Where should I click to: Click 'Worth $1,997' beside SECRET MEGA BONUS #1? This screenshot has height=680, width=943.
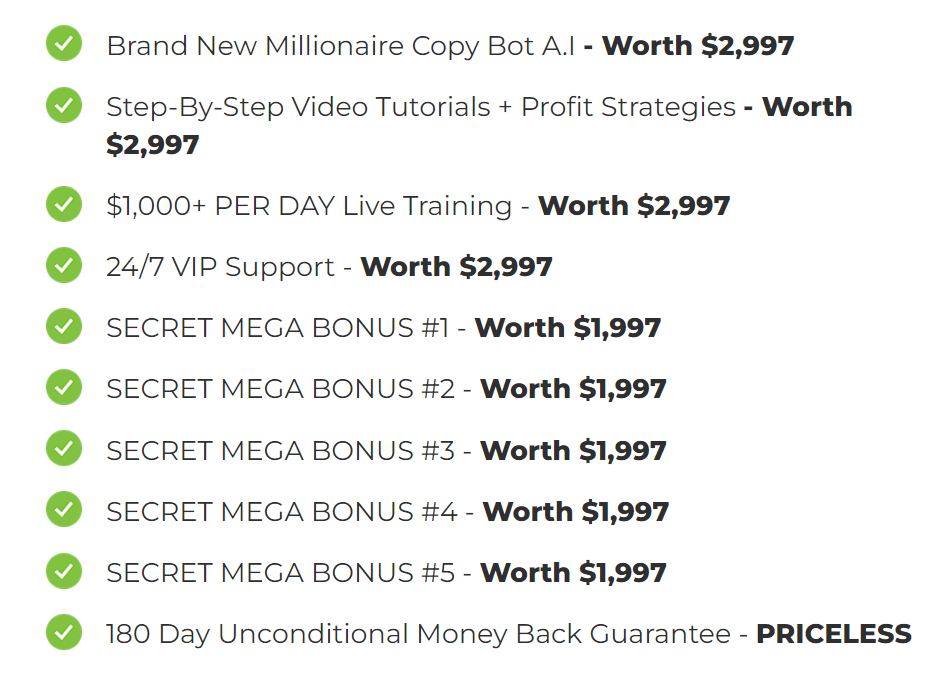[568, 328]
